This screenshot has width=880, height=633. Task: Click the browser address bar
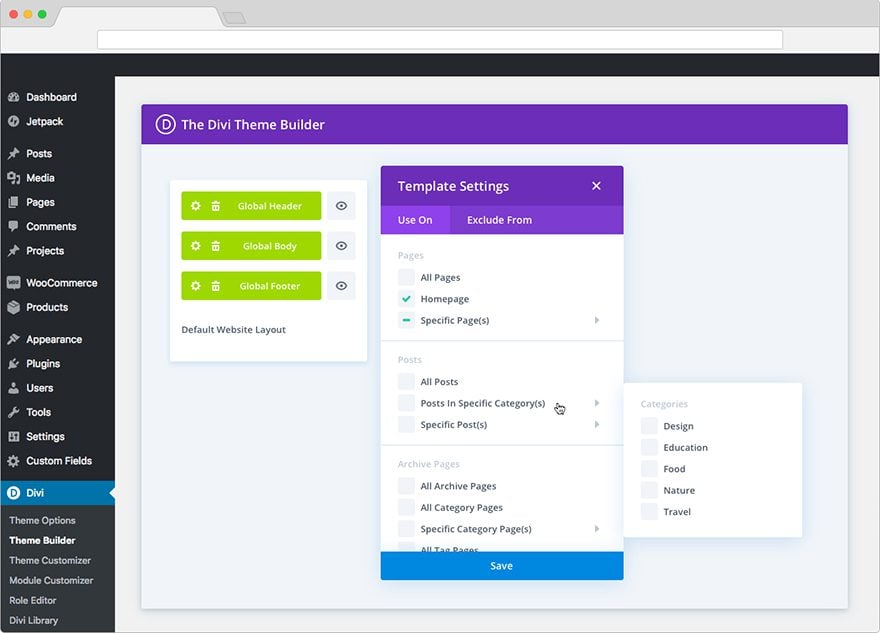tap(440, 40)
